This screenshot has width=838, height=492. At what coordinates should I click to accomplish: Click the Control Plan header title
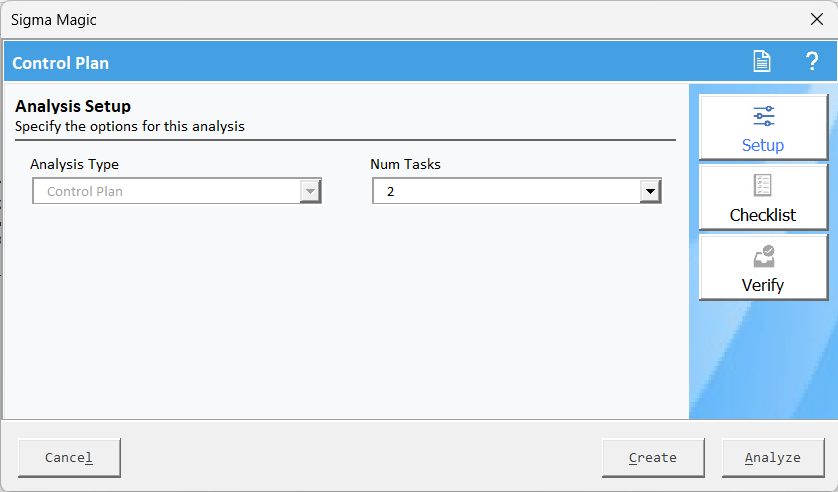pos(61,63)
